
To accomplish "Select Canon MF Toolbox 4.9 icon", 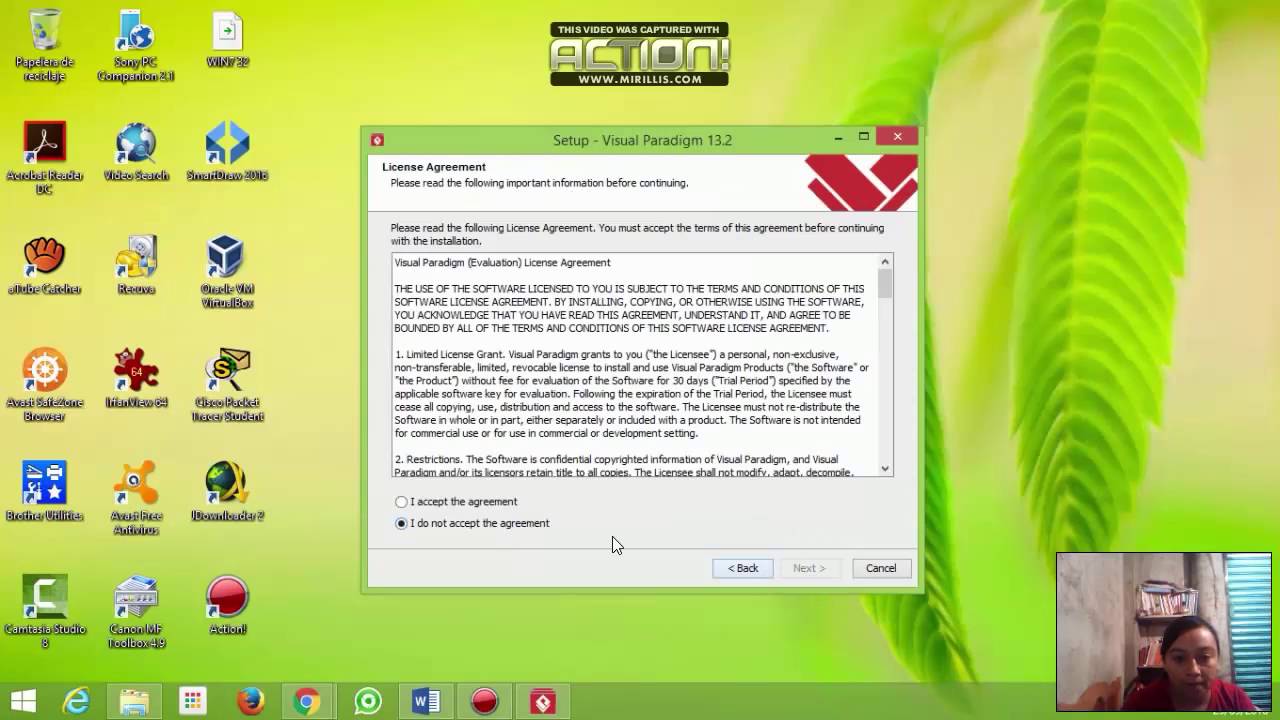I will click(x=136, y=612).
